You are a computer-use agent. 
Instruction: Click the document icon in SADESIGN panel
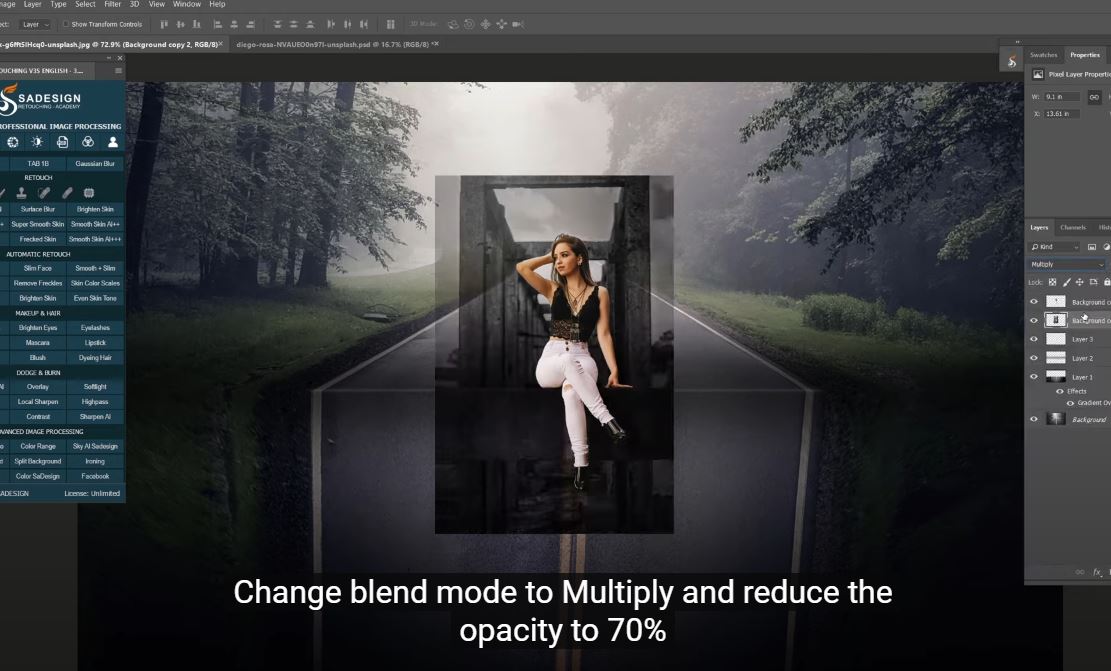[x=62, y=143]
